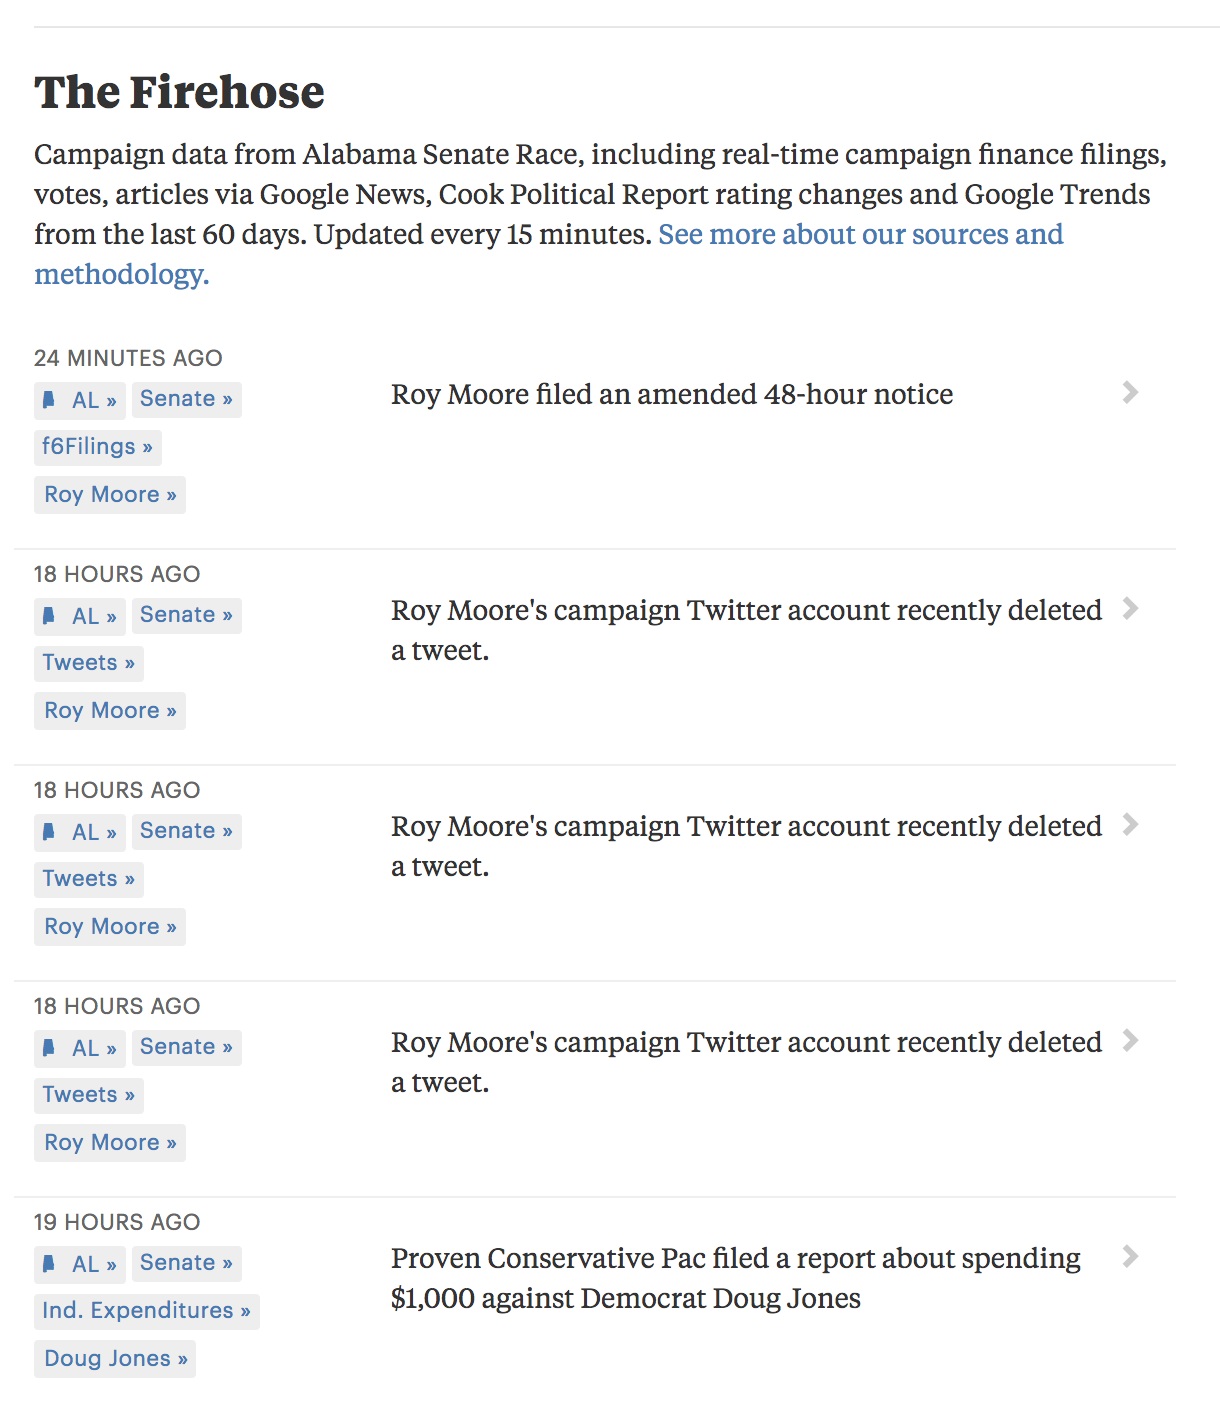Screen dimensions: 1220x1404
Task: Click the AL tag in the 19 hours ago entry
Action: (x=93, y=1264)
